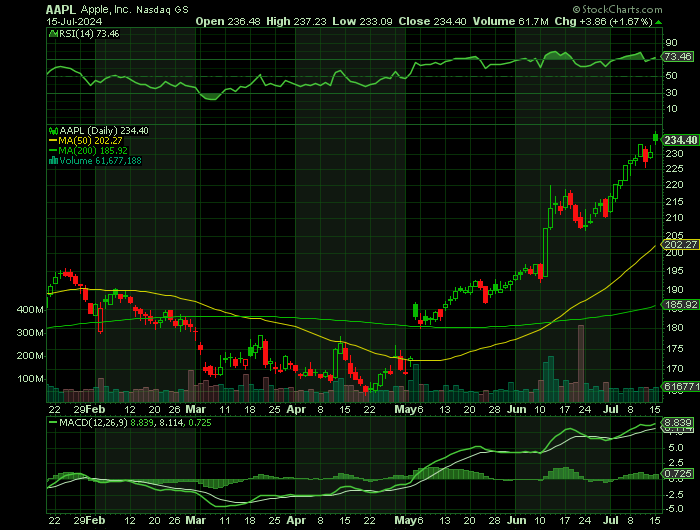Click the boxed 73.46 RSI value tag
The width and height of the screenshot is (700, 530).
point(678,57)
